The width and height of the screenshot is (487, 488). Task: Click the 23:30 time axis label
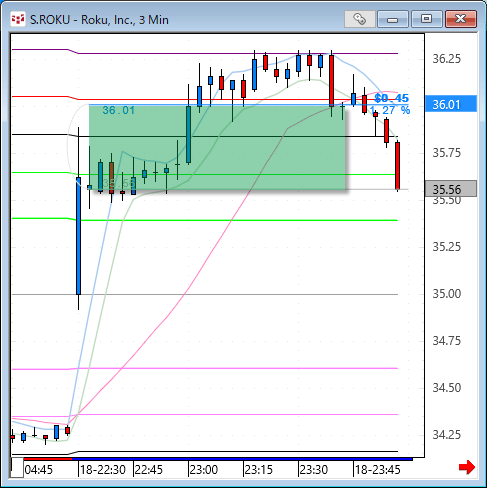point(314,470)
